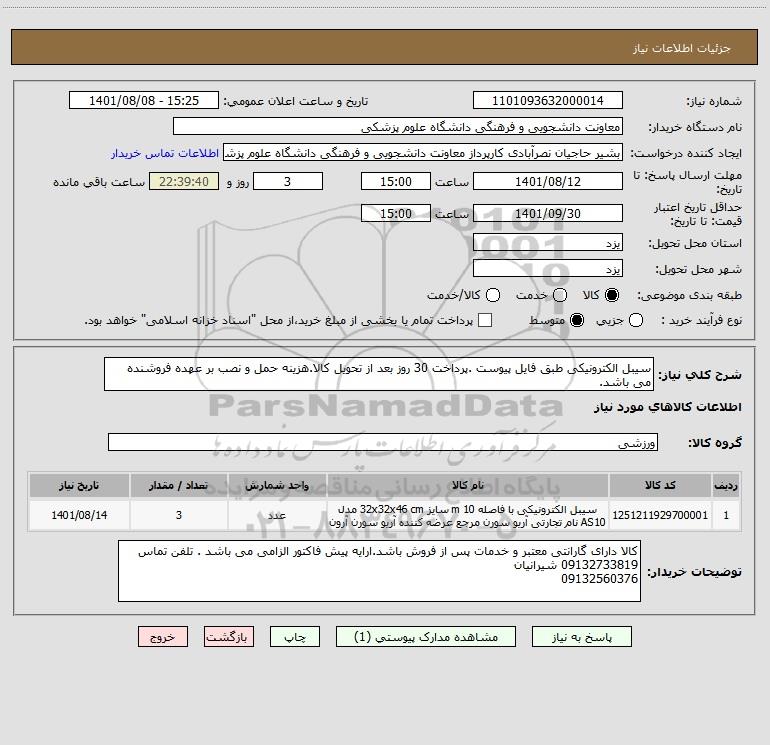770x745 pixels.
Task: Click the quantity cell in row 1
Action: tap(179, 515)
